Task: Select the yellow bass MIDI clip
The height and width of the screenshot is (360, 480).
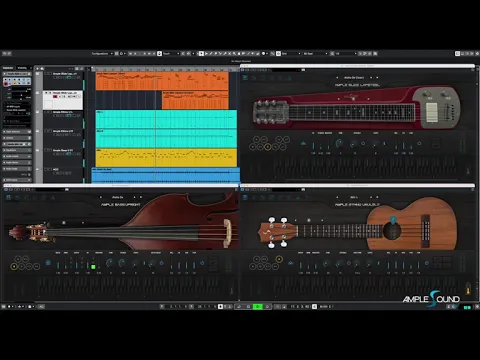Action: (x=166, y=157)
